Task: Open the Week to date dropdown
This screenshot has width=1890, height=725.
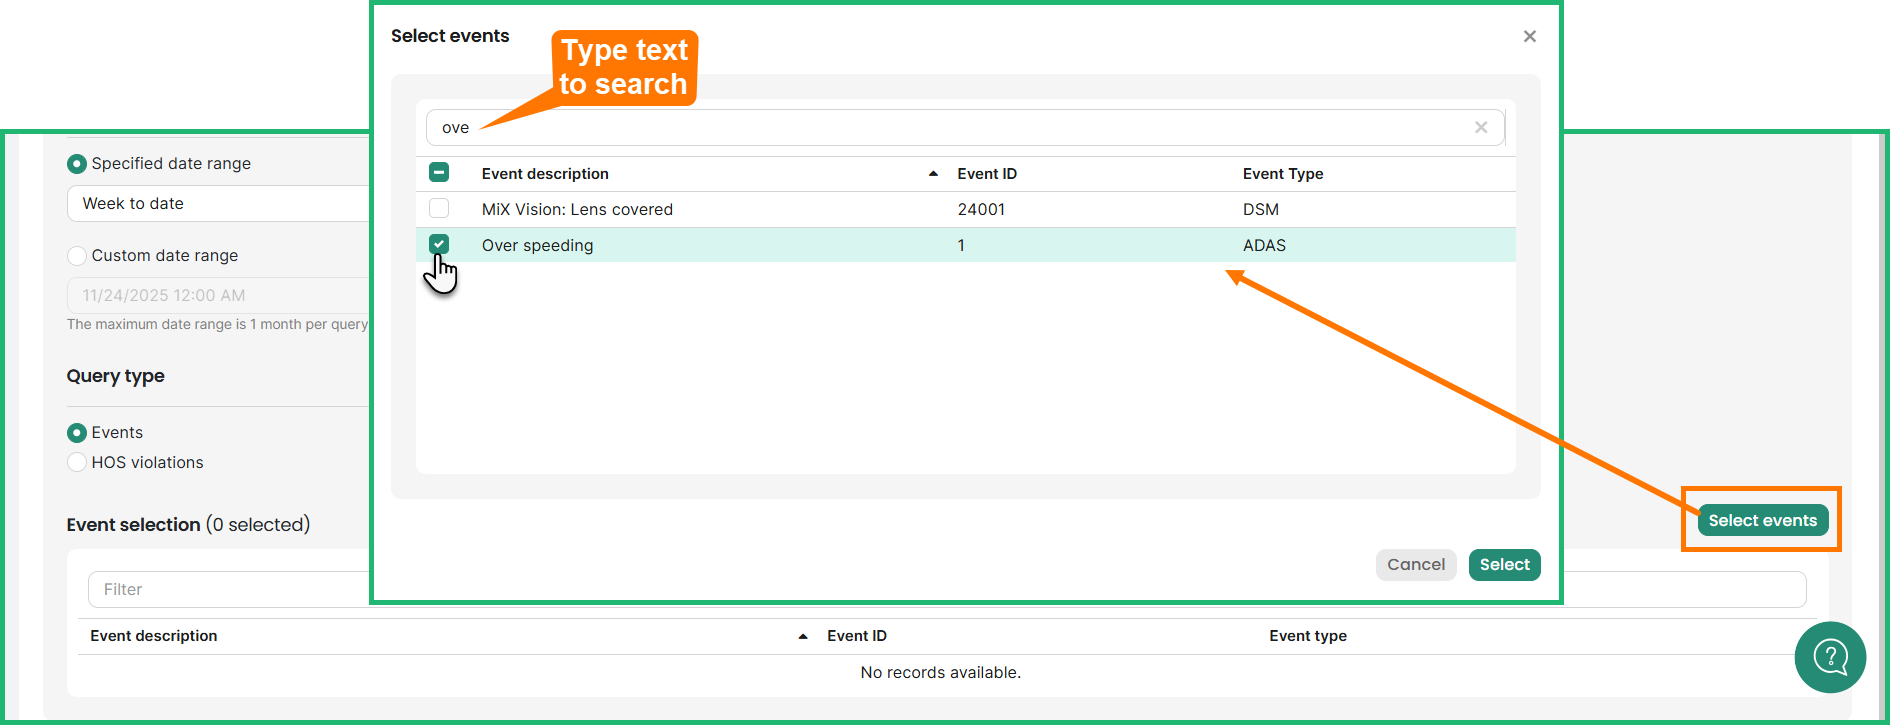Action: point(220,204)
